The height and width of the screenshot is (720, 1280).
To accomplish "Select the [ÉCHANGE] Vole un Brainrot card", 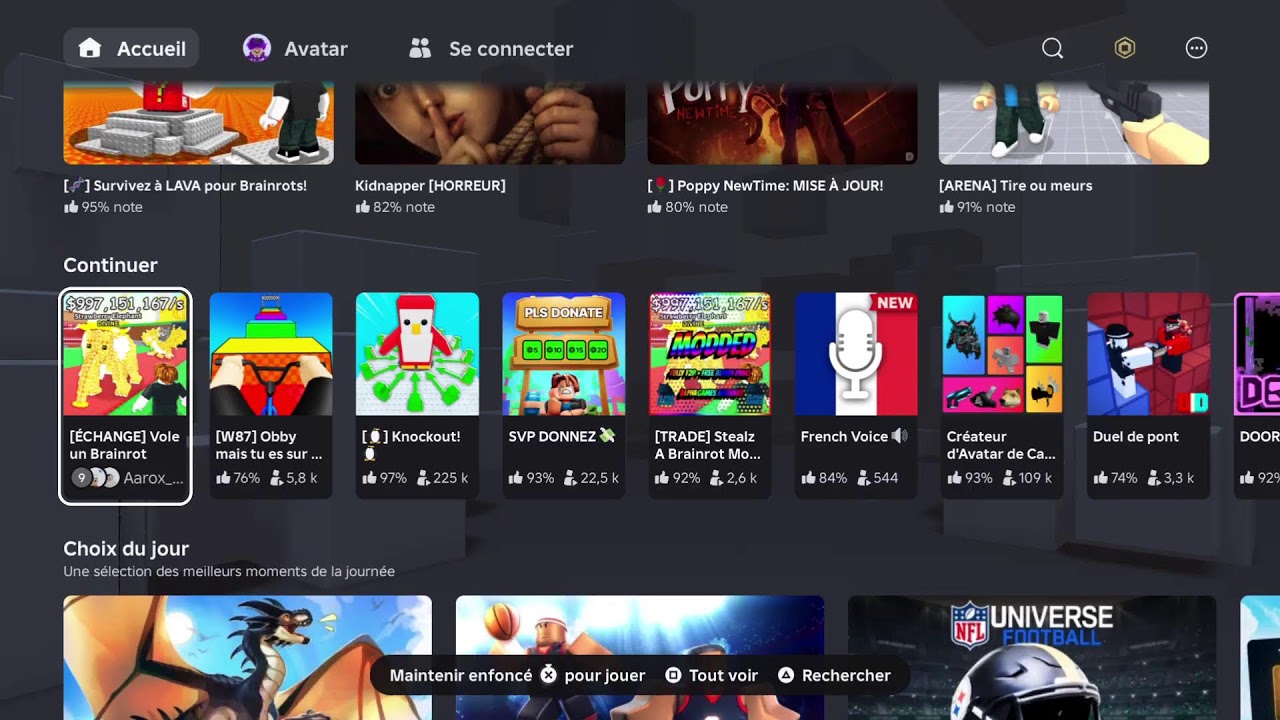I will (125, 397).
